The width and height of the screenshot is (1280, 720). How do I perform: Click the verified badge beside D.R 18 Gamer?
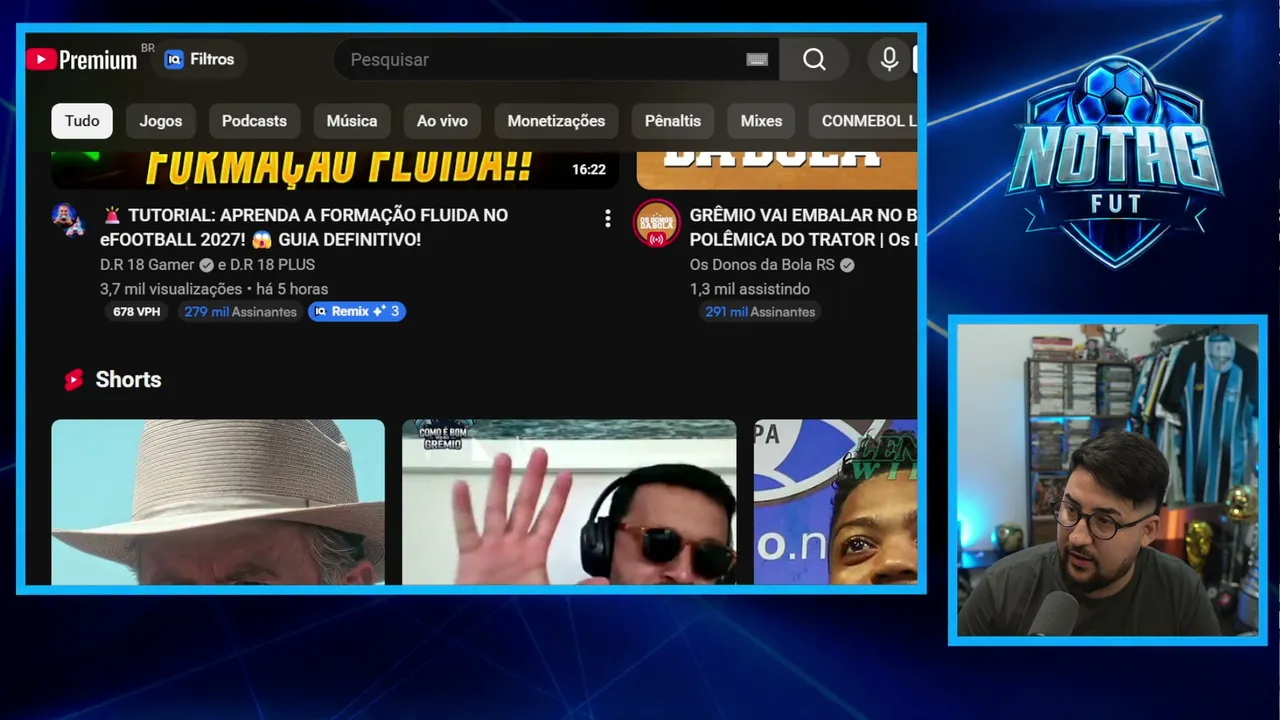pyautogui.click(x=206, y=265)
